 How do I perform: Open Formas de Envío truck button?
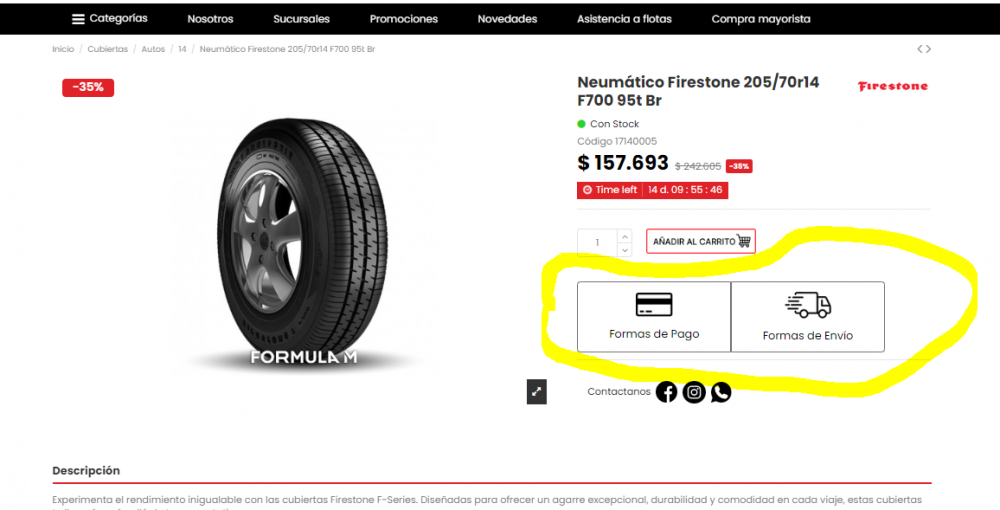tap(808, 316)
